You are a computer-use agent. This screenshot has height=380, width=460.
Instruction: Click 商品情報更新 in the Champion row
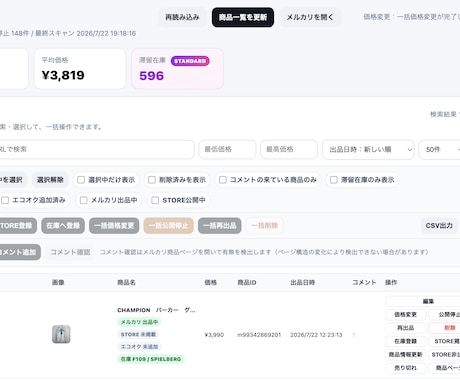tap(406, 354)
